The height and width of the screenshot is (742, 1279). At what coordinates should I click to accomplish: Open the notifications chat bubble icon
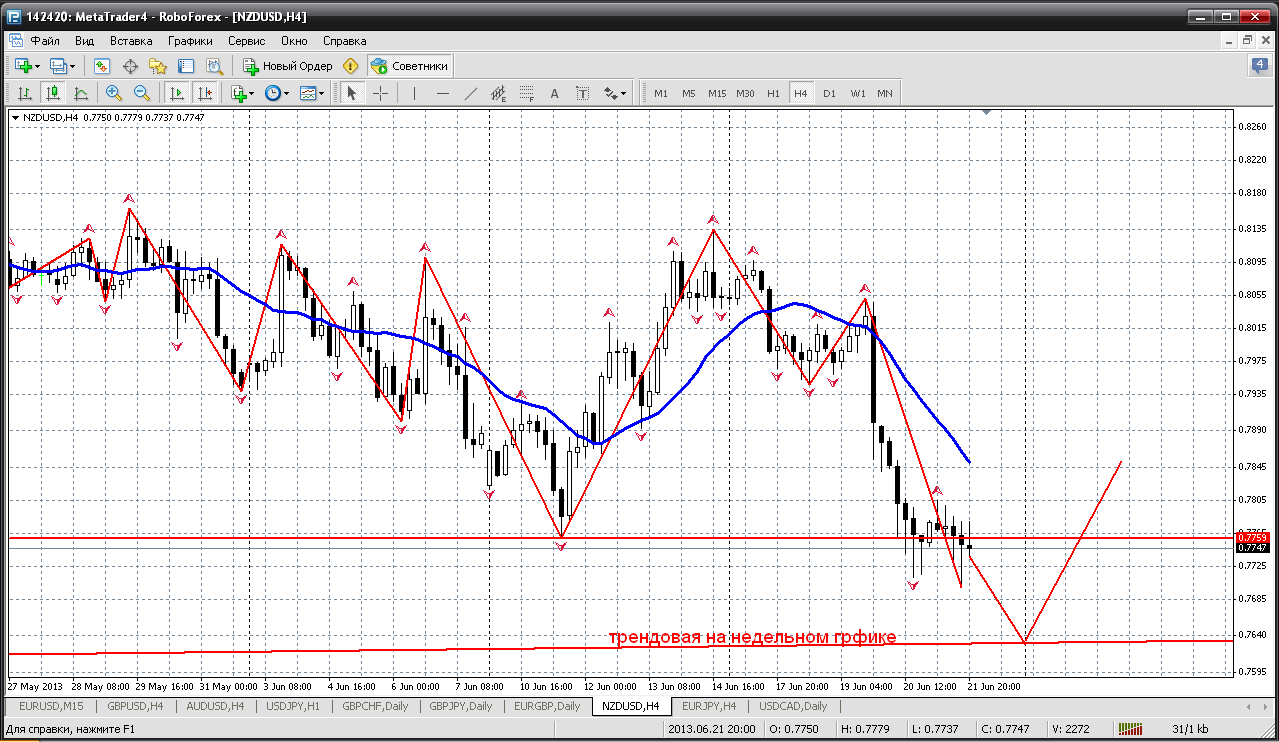pyautogui.click(x=1259, y=66)
